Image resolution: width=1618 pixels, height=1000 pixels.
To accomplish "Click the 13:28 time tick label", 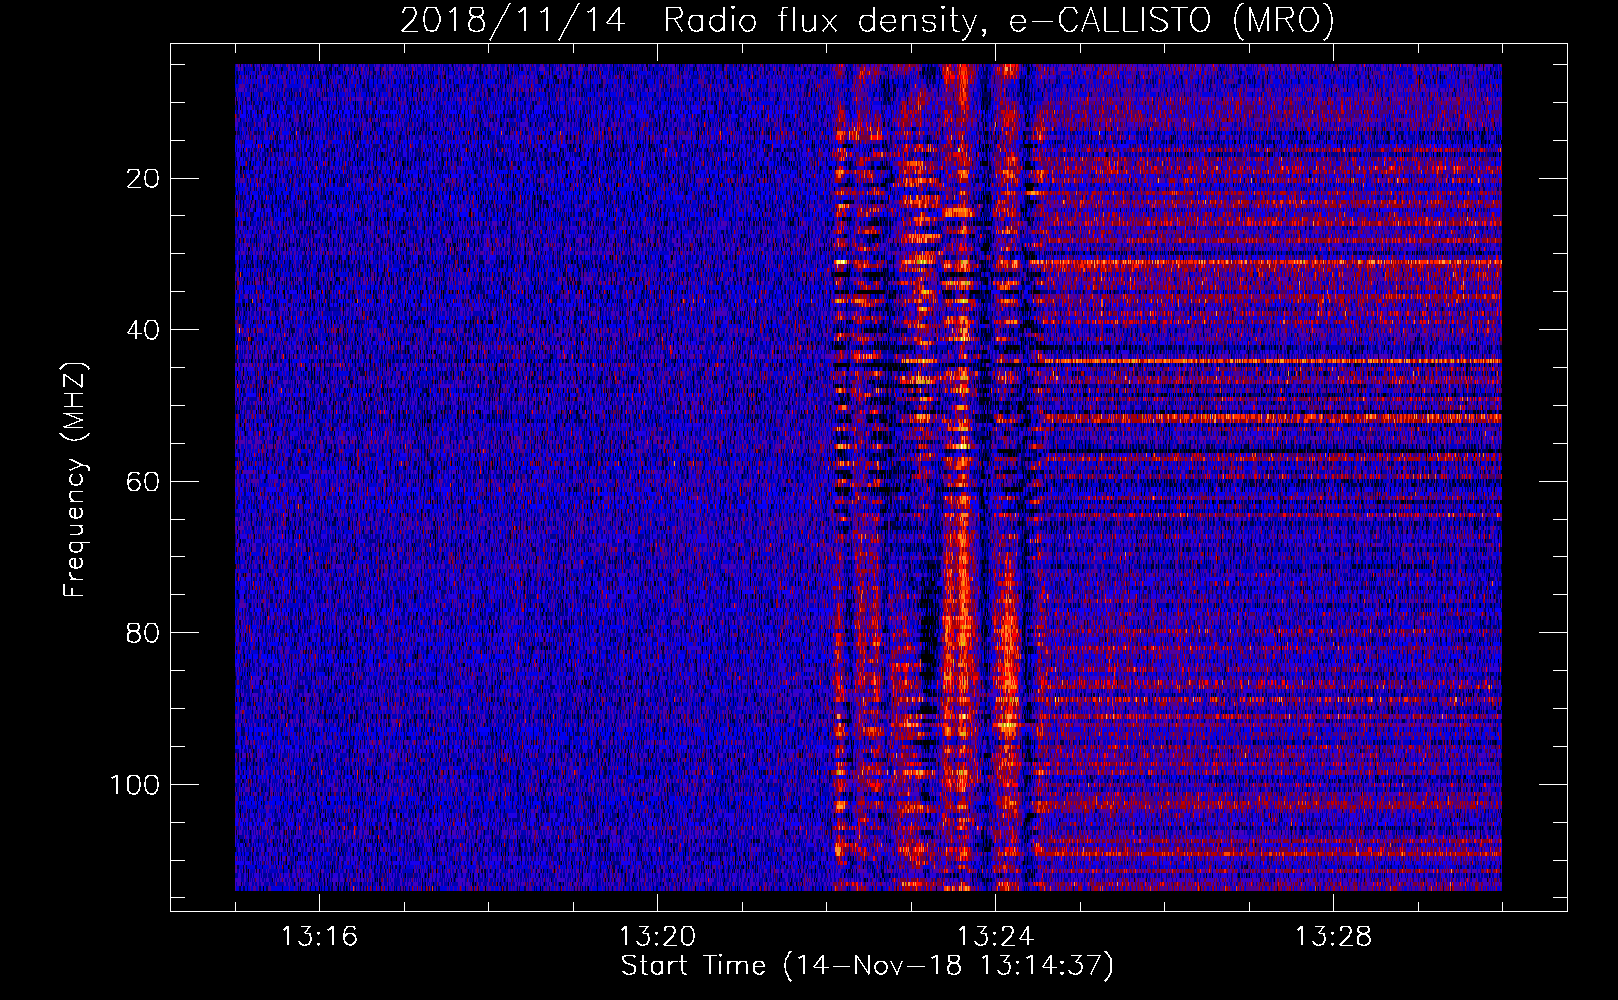I will (x=1333, y=937).
